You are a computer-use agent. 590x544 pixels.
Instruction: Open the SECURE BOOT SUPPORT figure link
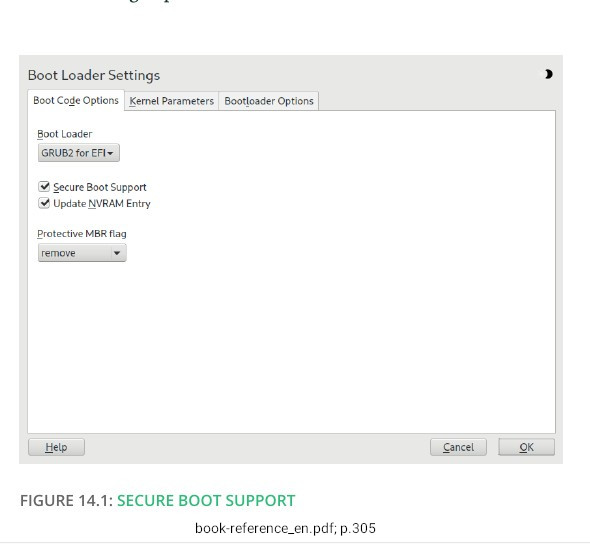tap(206, 501)
